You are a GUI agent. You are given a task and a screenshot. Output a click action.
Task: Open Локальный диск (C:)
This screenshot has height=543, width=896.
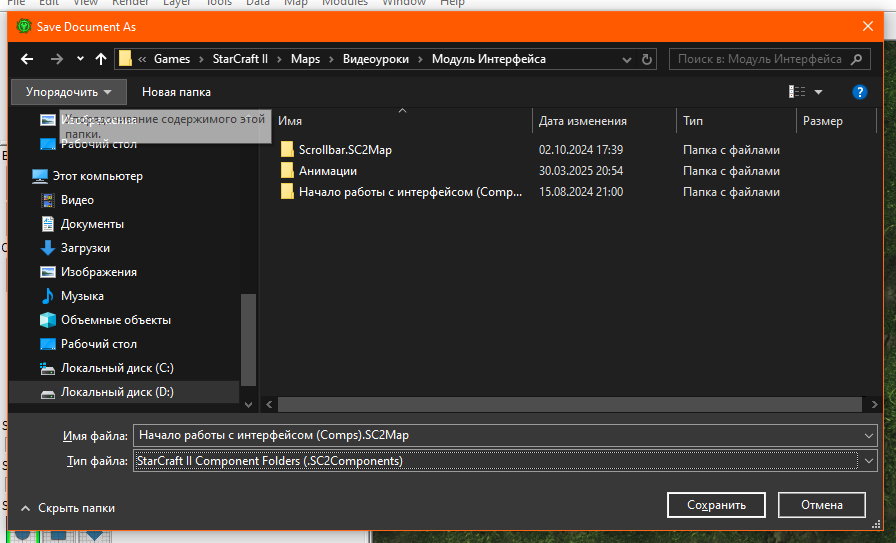(x=117, y=368)
